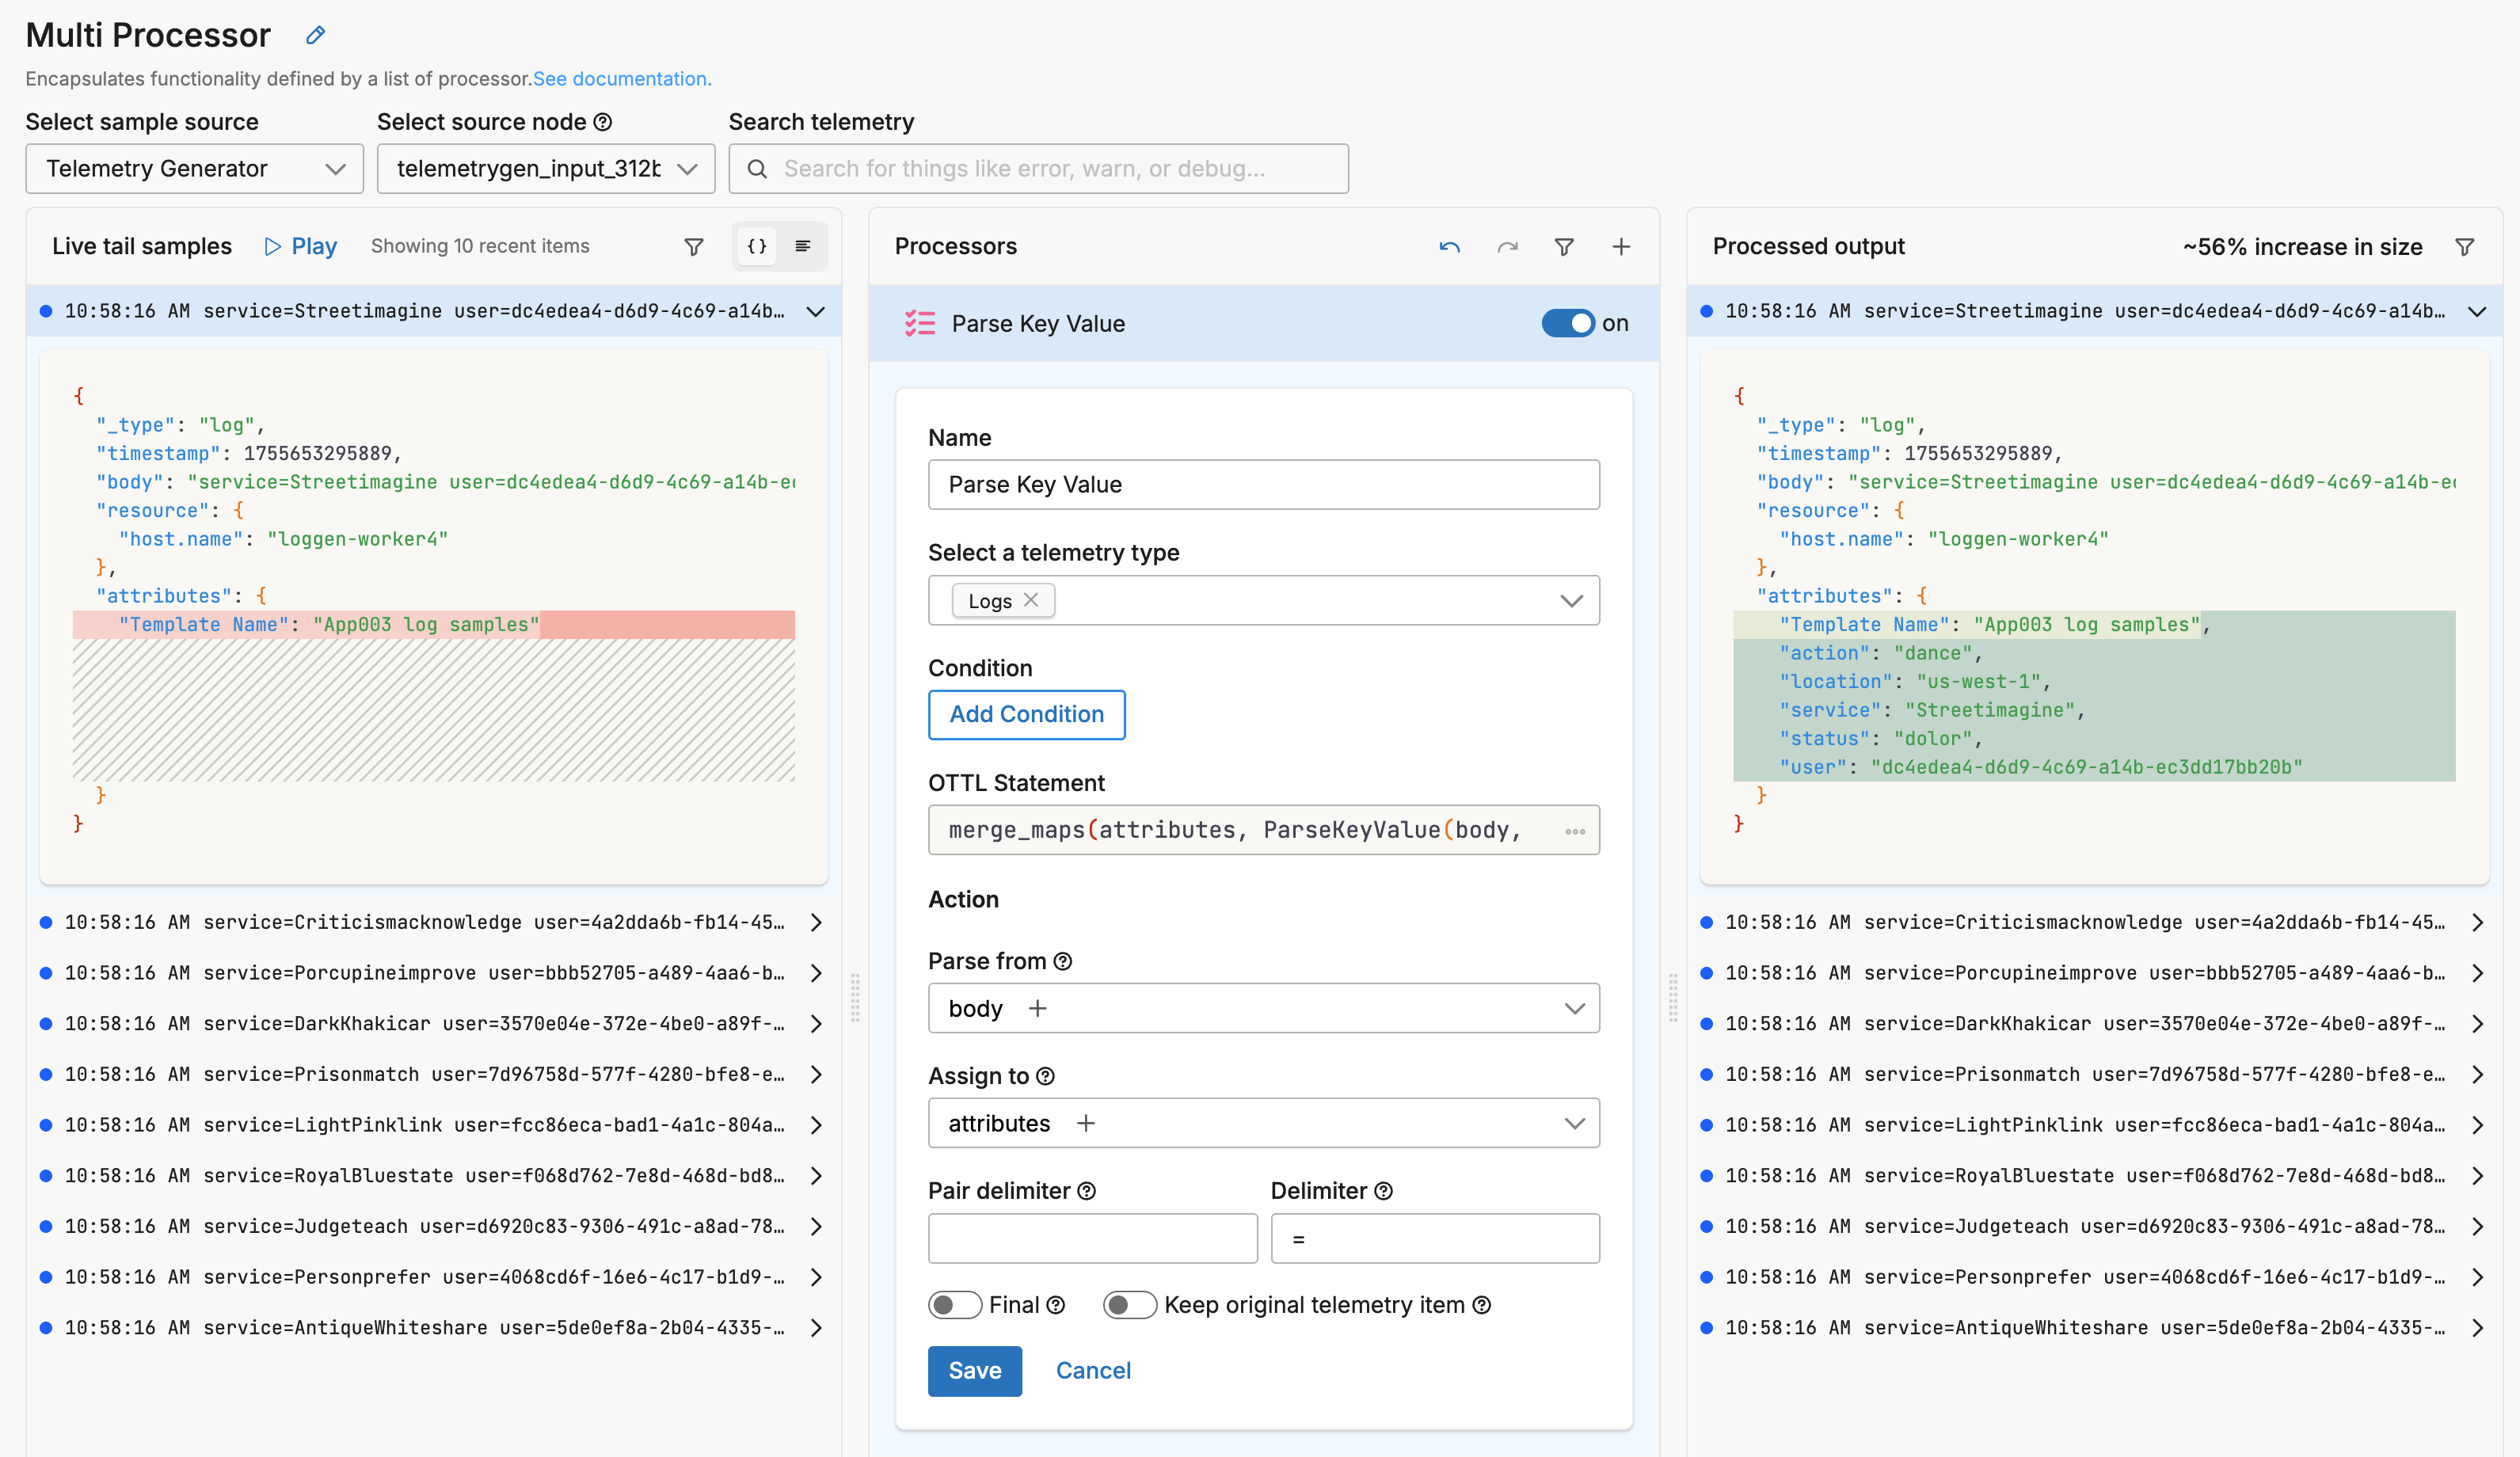
Task: Click plus next to attributes in Assign to
Action: 1085,1123
